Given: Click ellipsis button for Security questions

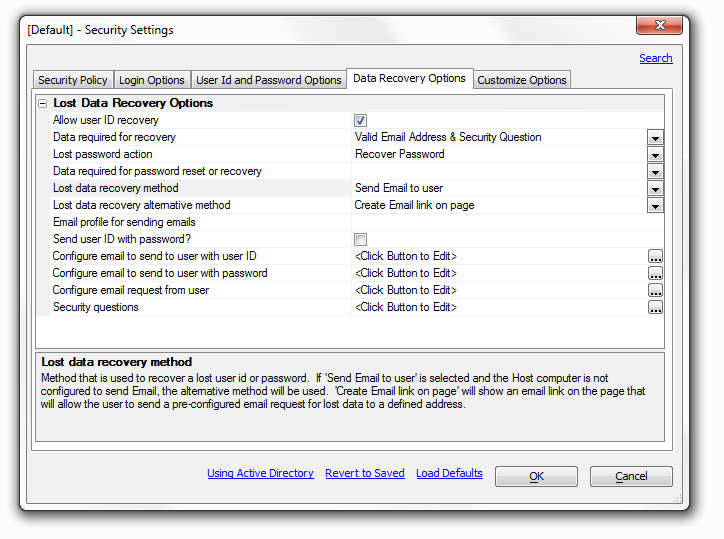Looking at the screenshot, I should point(655,308).
